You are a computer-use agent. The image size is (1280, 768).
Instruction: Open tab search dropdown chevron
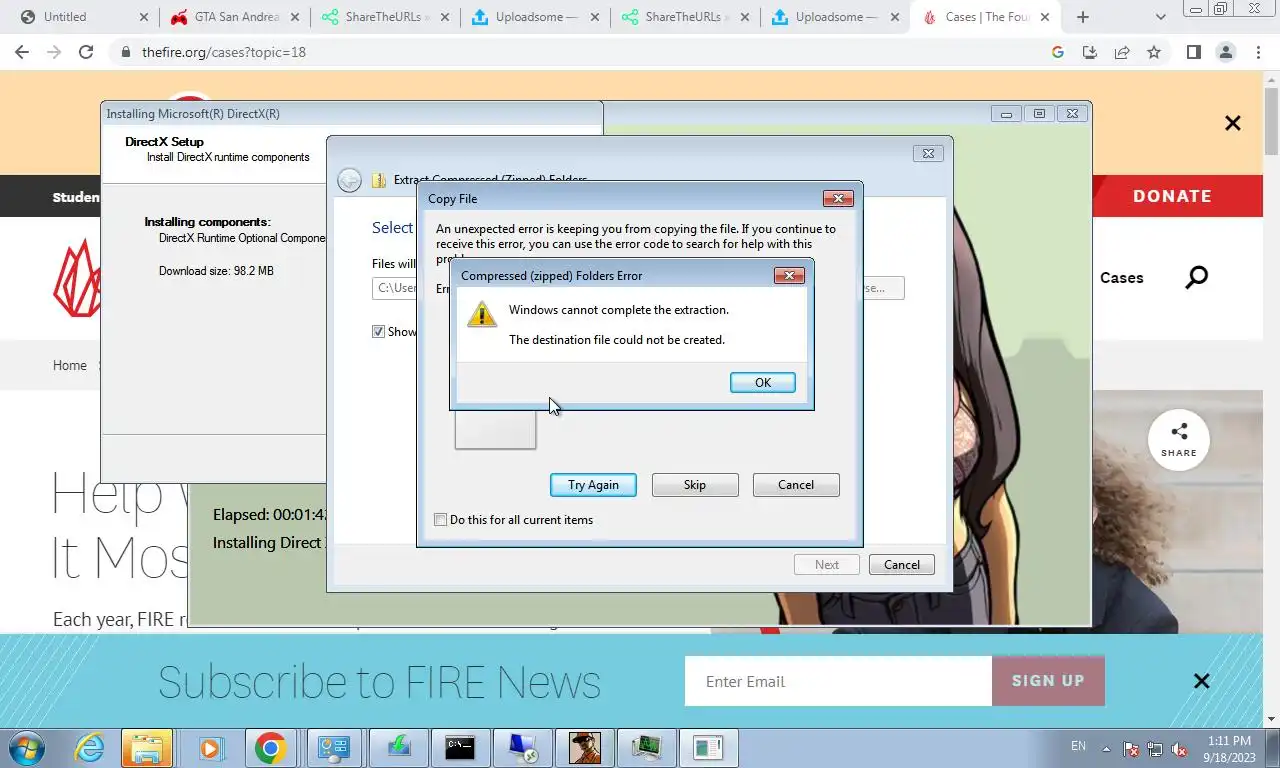point(1161,17)
